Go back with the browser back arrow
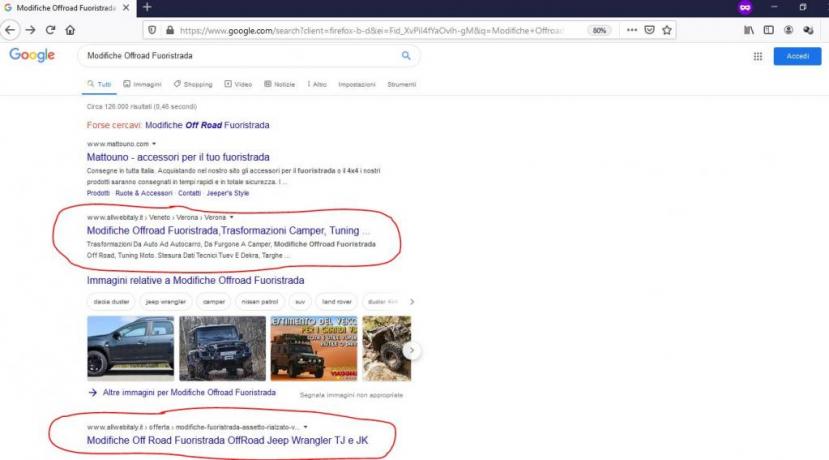The image size is (829, 460). pyautogui.click(x=10, y=30)
